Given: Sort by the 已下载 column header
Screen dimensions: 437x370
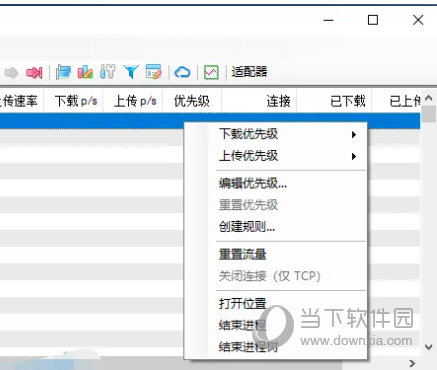Looking at the screenshot, I should click(x=334, y=101).
